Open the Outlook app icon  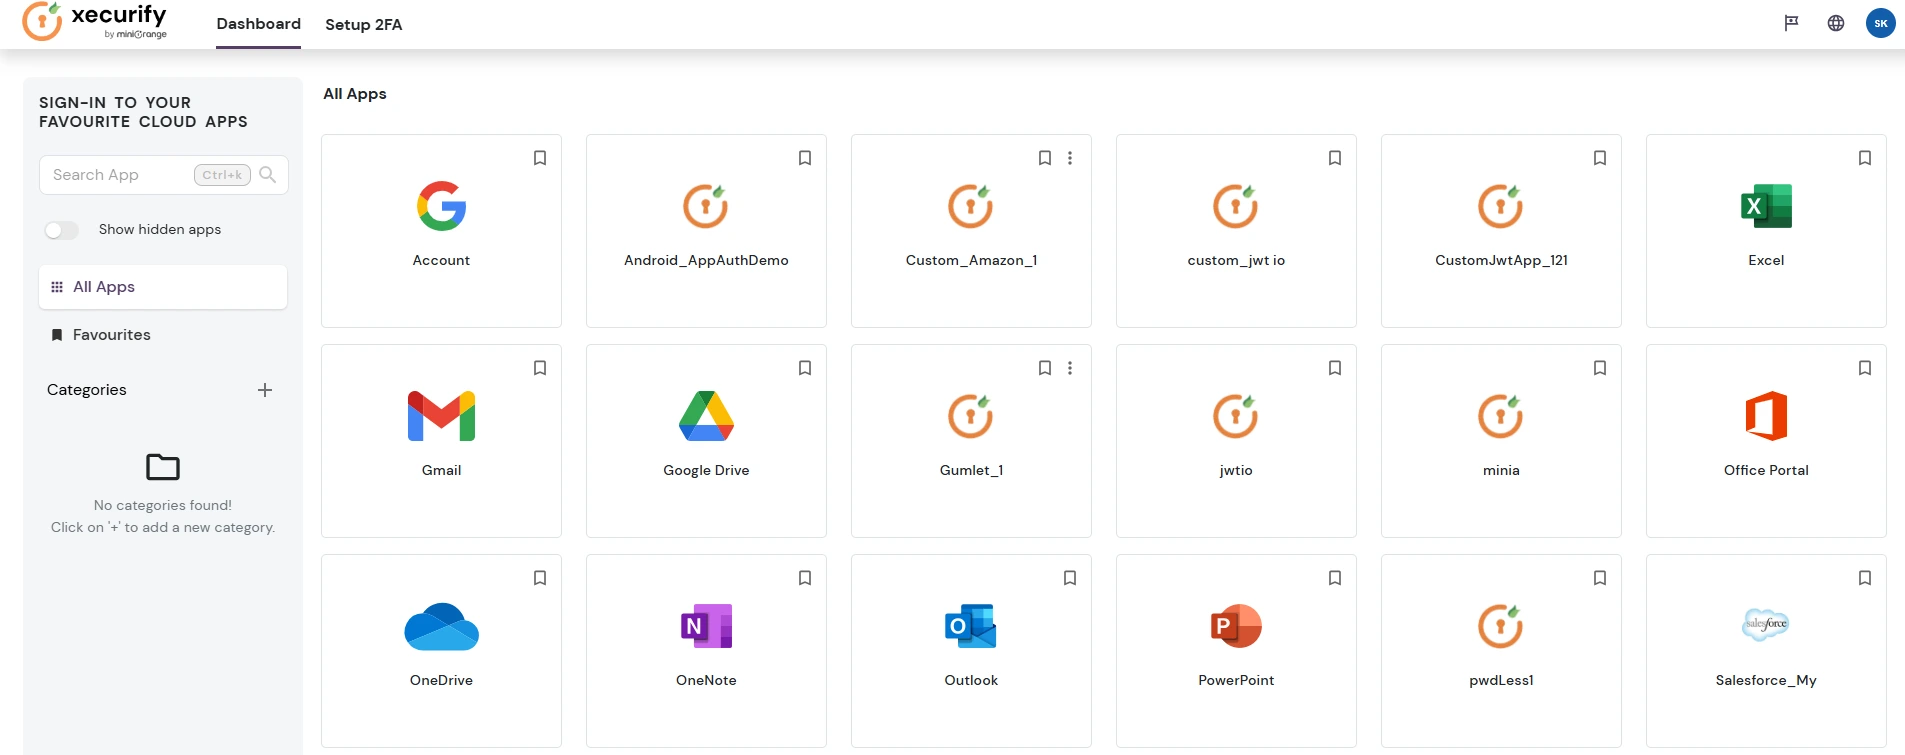971,626
